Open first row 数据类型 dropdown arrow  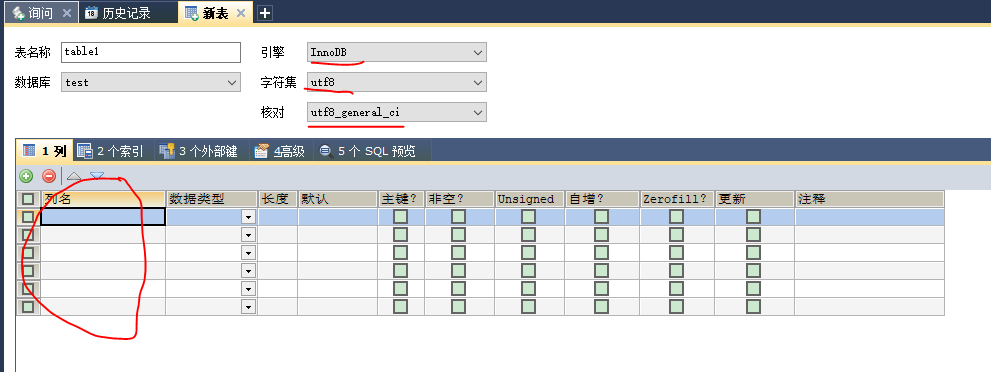click(x=248, y=217)
